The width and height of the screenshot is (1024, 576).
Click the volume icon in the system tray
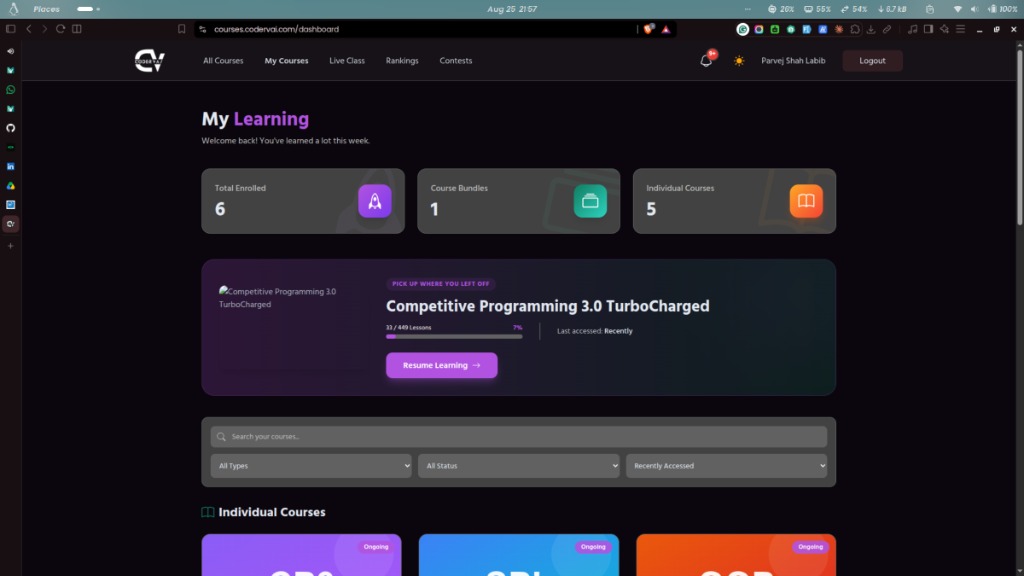[x=974, y=9]
